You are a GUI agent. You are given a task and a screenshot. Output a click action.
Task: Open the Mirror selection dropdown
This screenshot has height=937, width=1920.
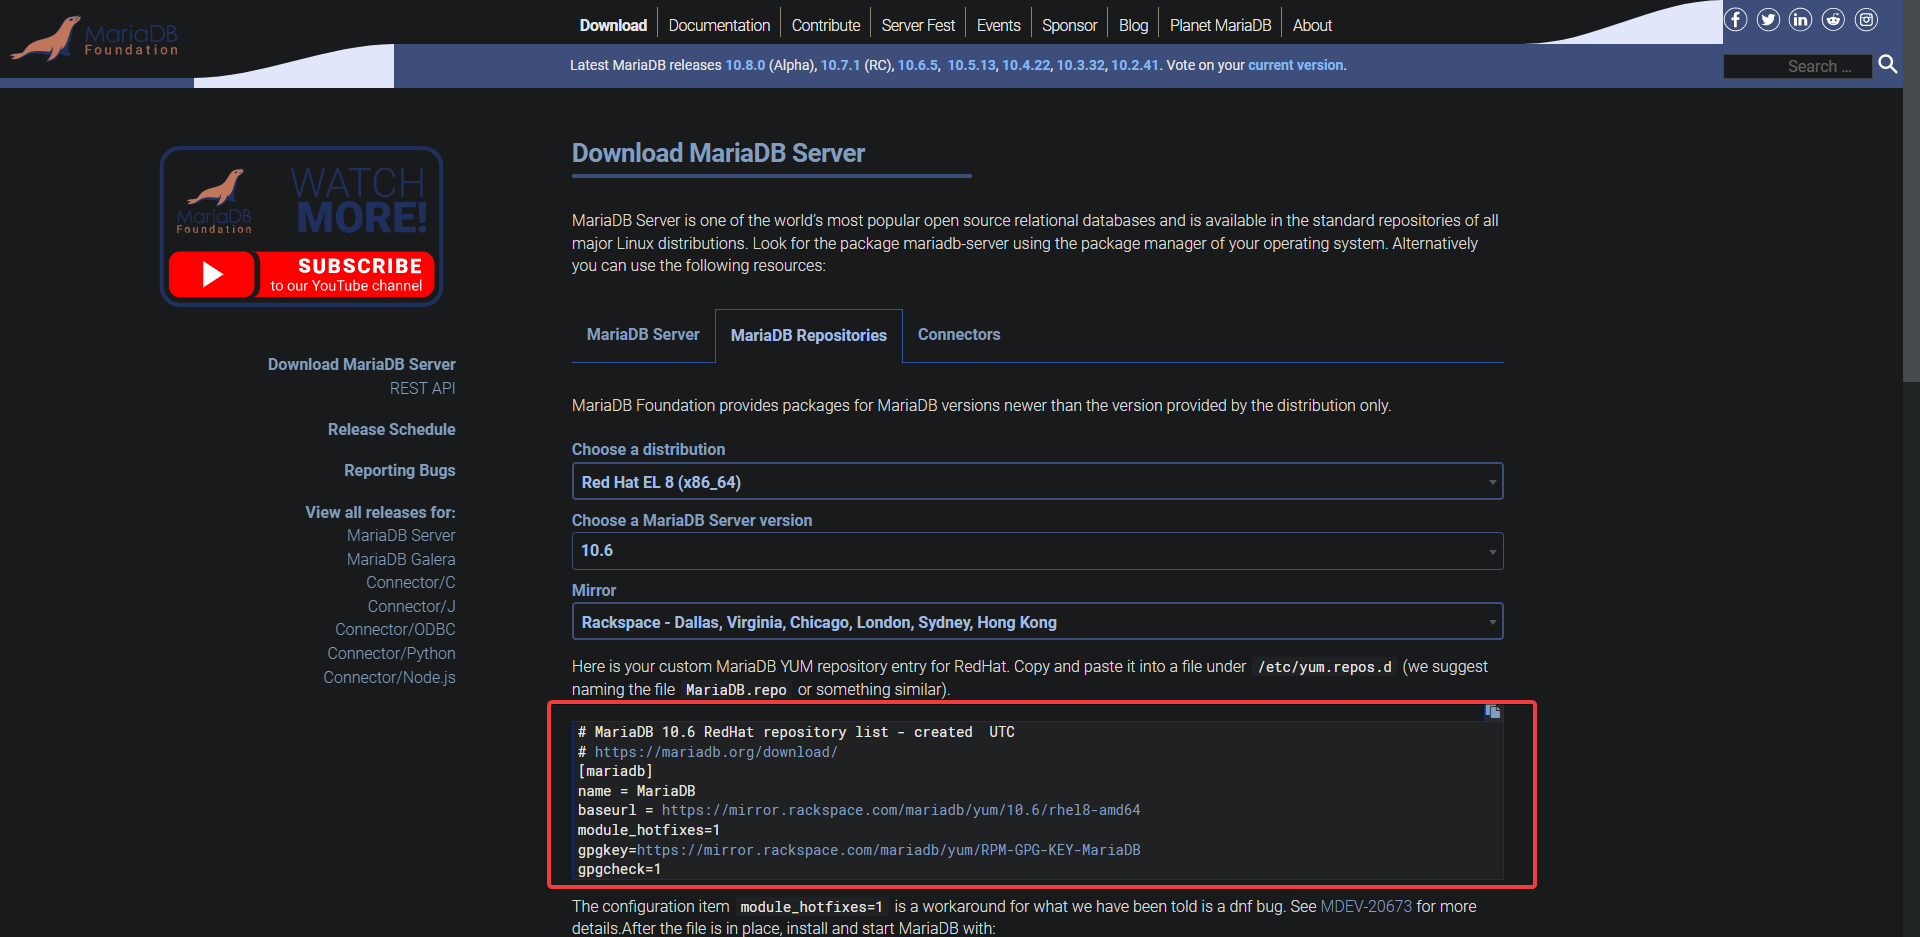pyautogui.click(x=1037, y=621)
